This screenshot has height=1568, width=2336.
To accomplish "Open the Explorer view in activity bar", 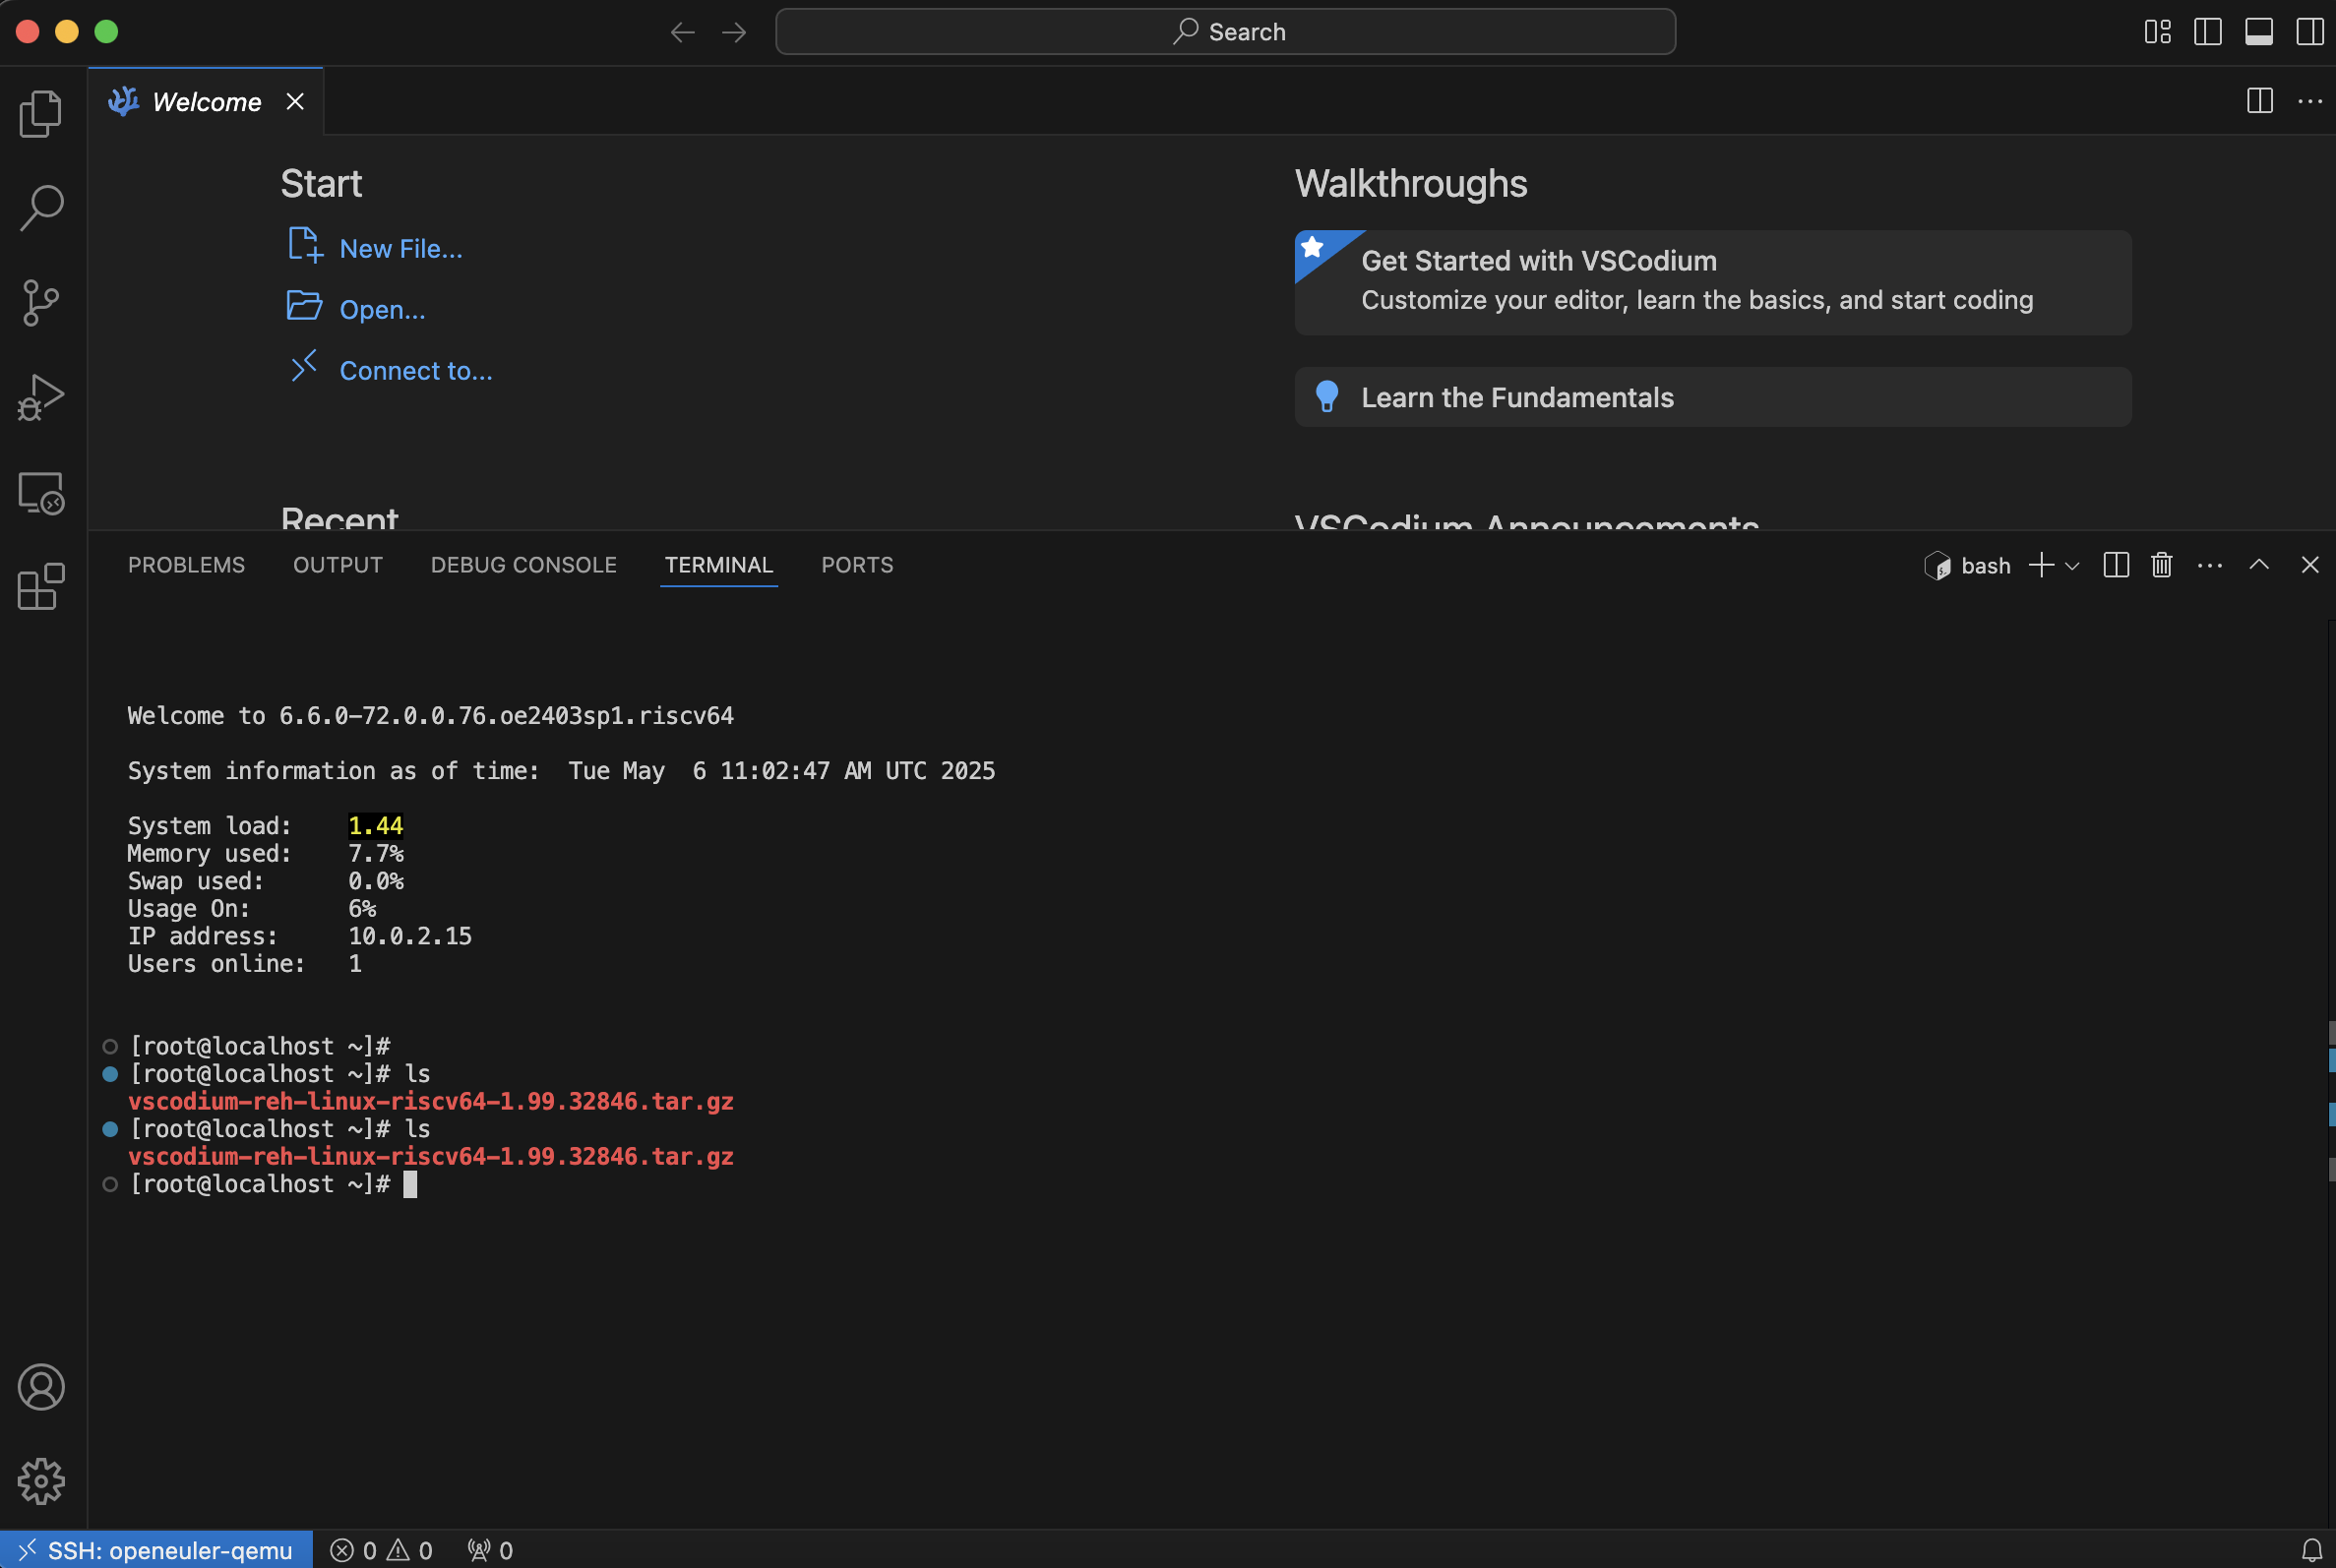I will coord(41,113).
